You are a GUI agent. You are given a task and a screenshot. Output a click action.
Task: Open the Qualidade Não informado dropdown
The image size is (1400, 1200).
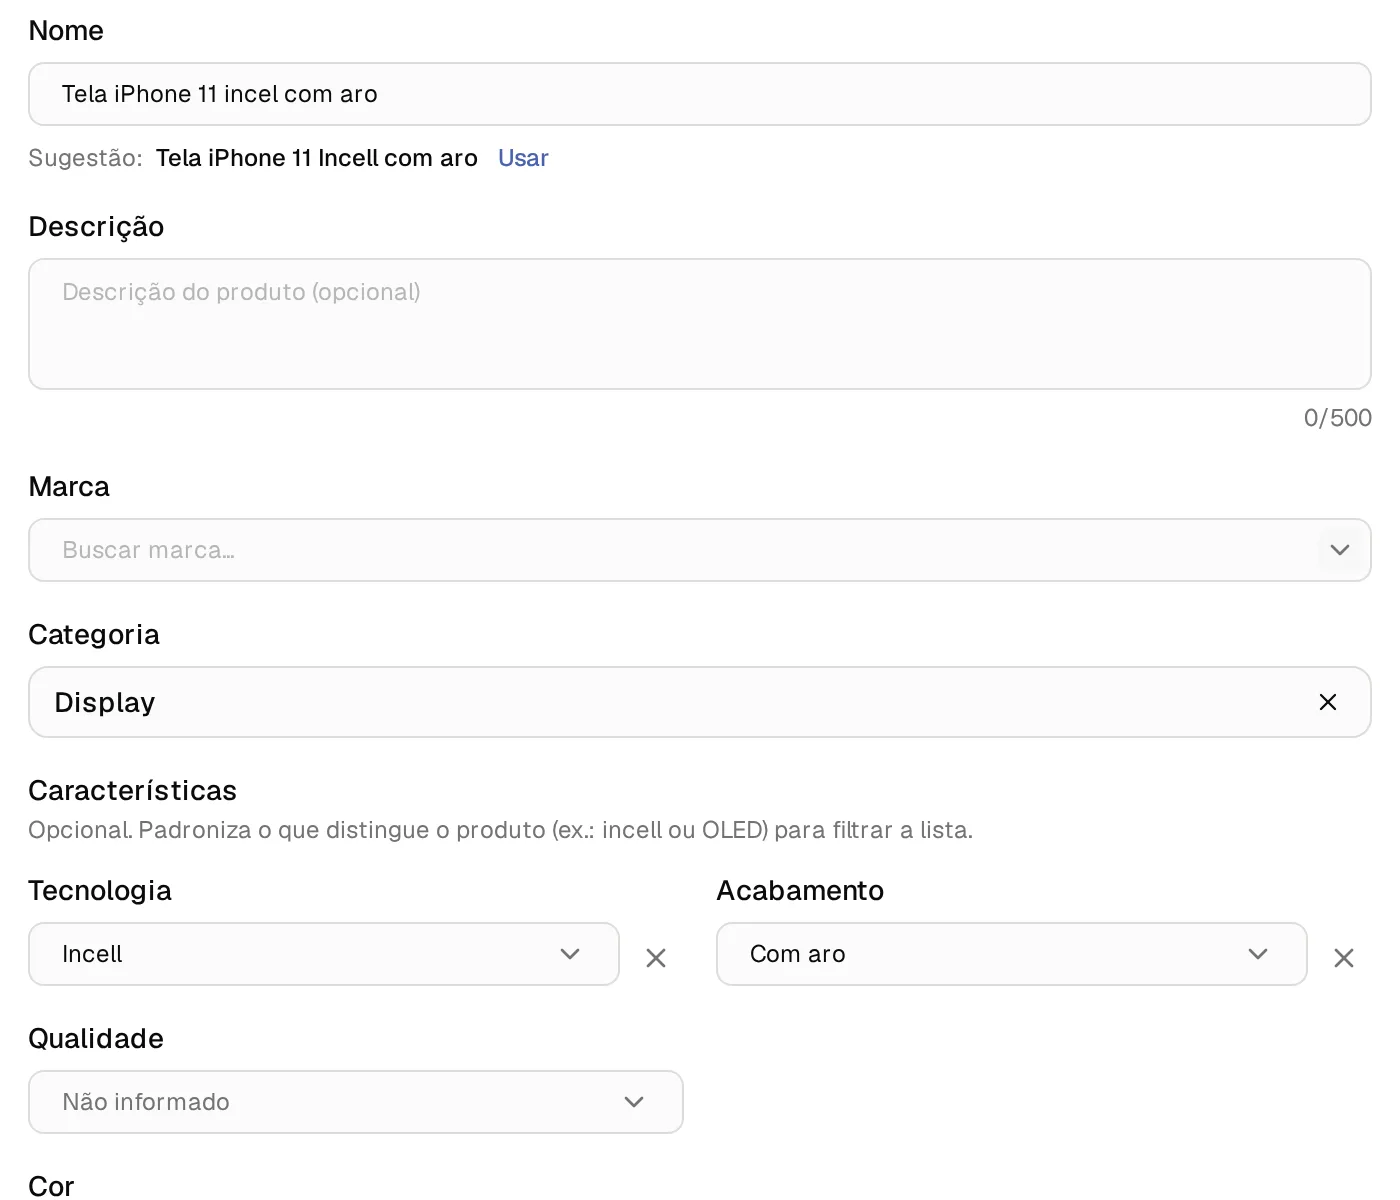[356, 1102]
